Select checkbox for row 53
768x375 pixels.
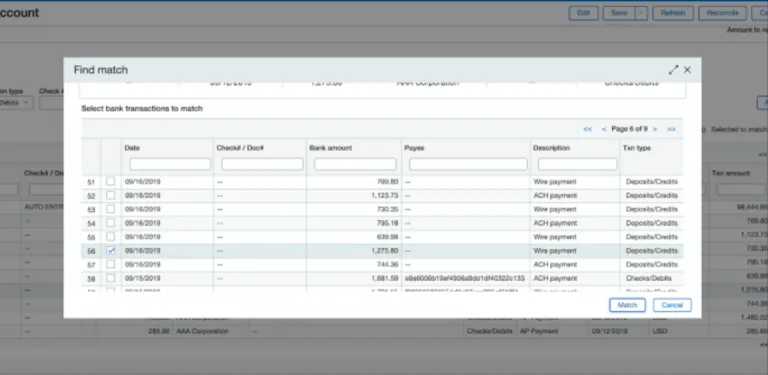(111, 209)
